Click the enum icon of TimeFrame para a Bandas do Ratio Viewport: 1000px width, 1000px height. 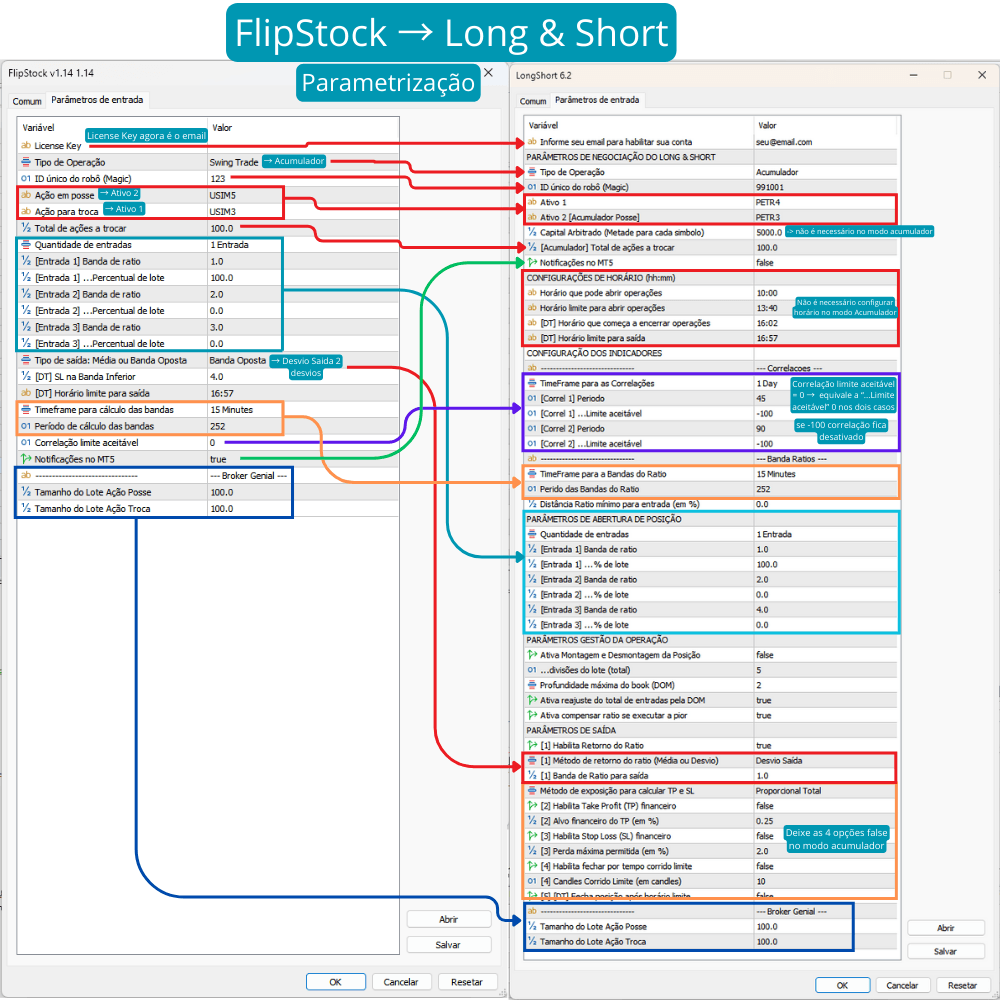532,474
